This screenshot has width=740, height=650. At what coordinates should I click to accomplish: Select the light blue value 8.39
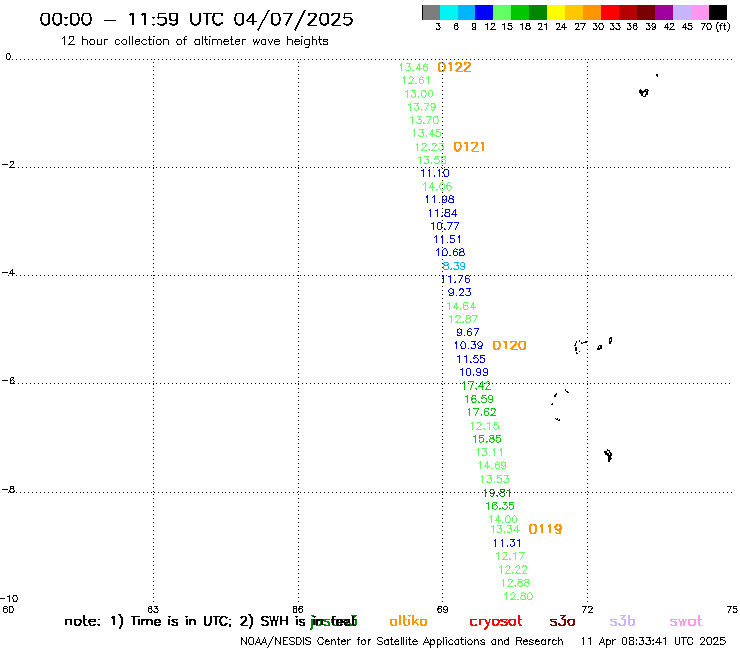454,266
